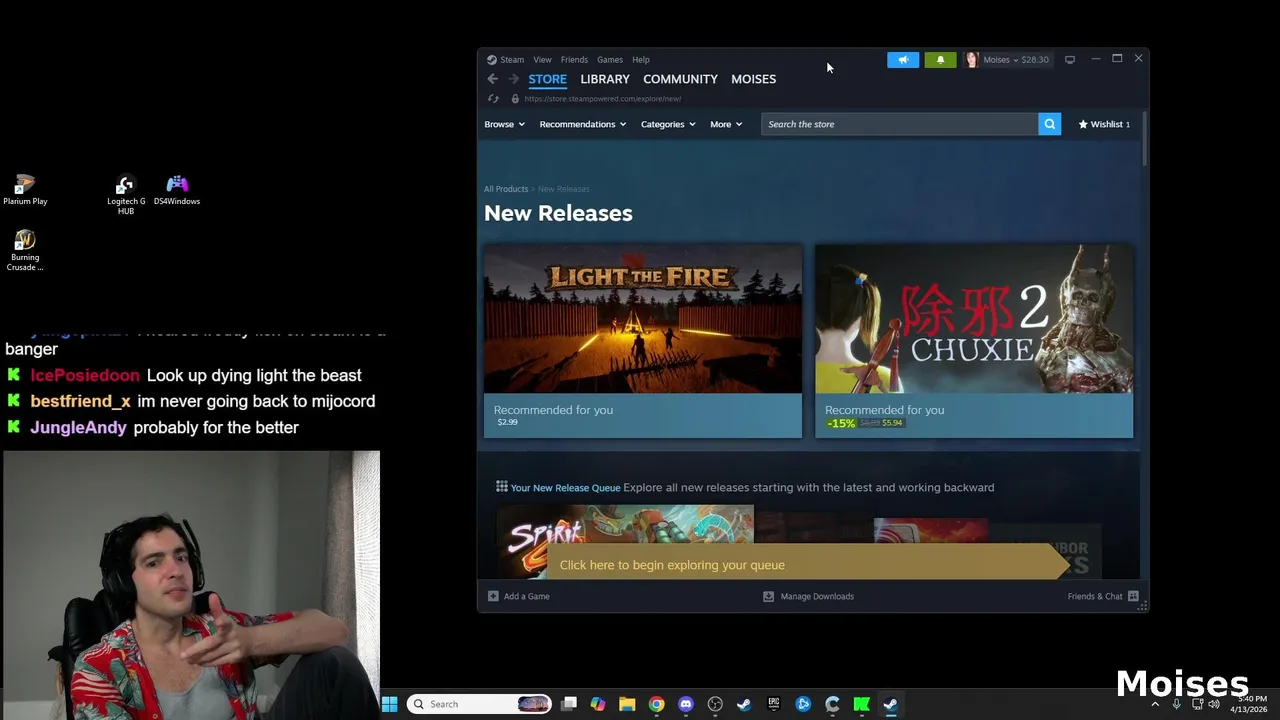1280x720 pixels.
Task: Click Your New Release Queue link
Action: (x=565, y=488)
